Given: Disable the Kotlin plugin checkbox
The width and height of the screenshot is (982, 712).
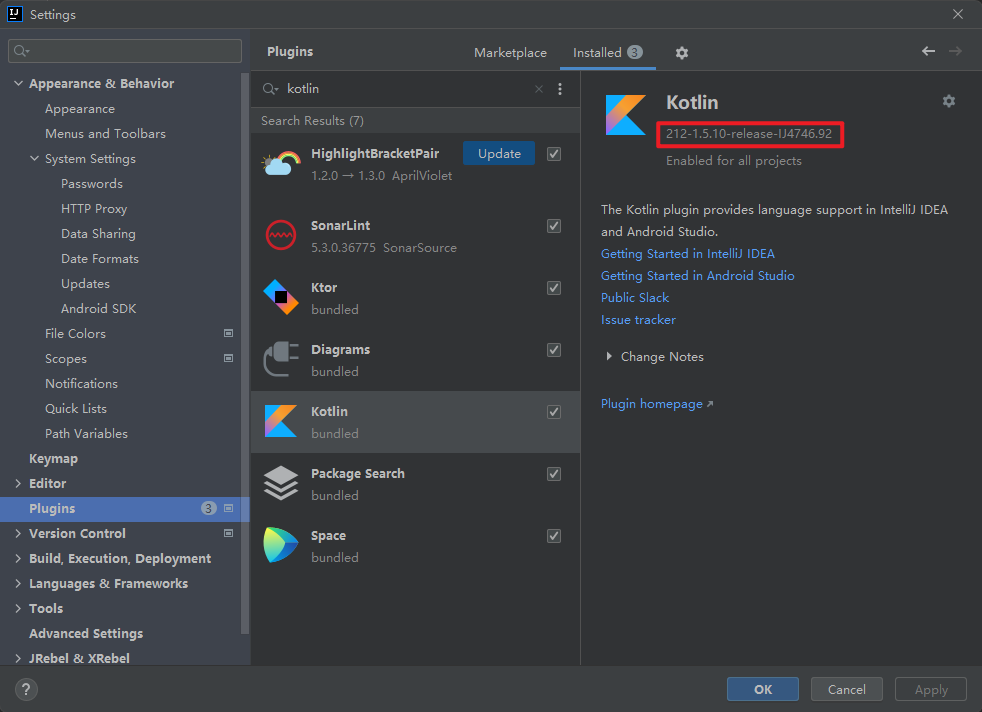Looking at the screenshot, I should [x=554, y=412].
